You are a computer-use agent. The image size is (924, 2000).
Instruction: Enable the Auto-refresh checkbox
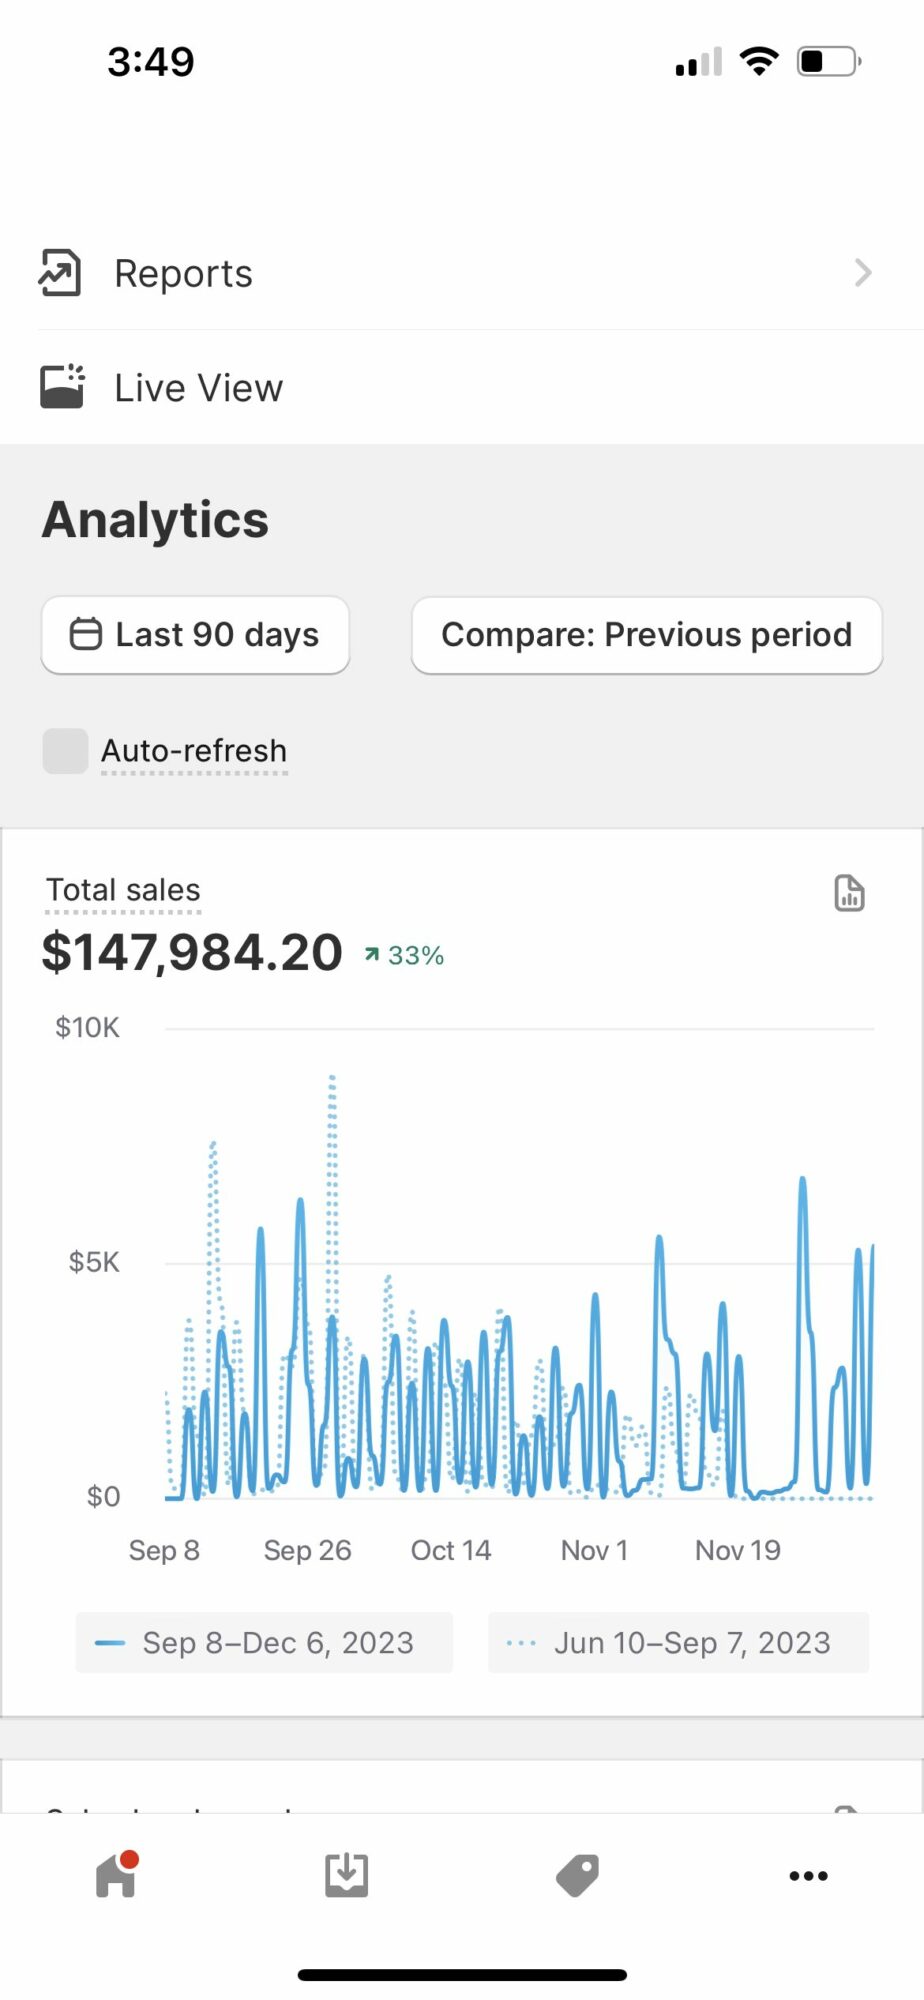(x=65, y=751)
